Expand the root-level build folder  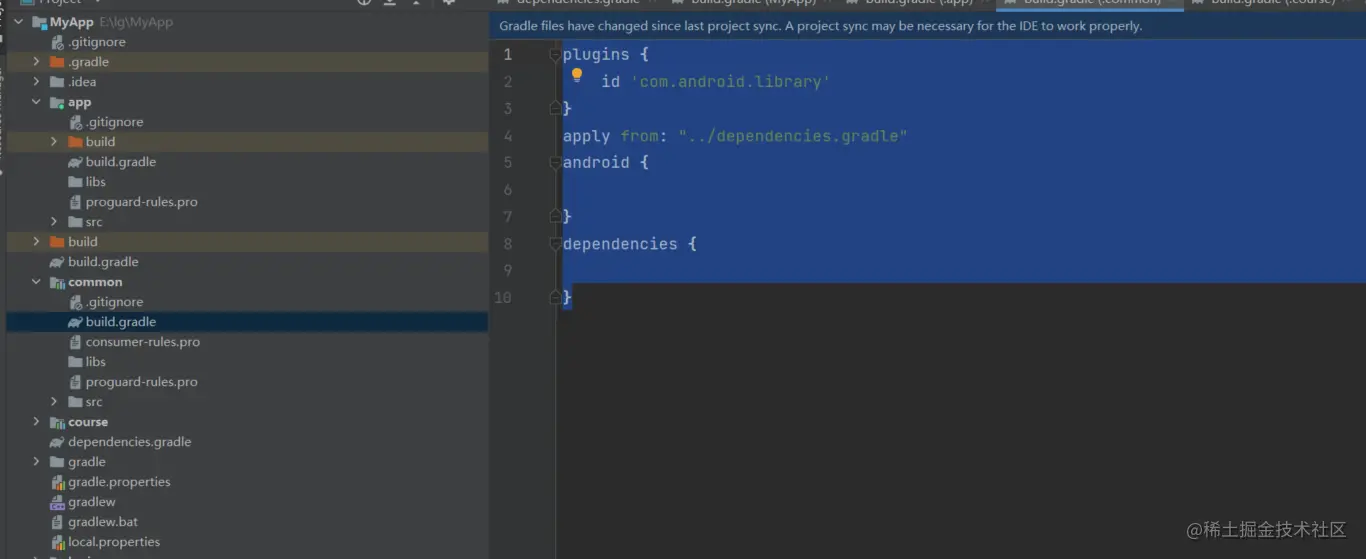point(37,242)
